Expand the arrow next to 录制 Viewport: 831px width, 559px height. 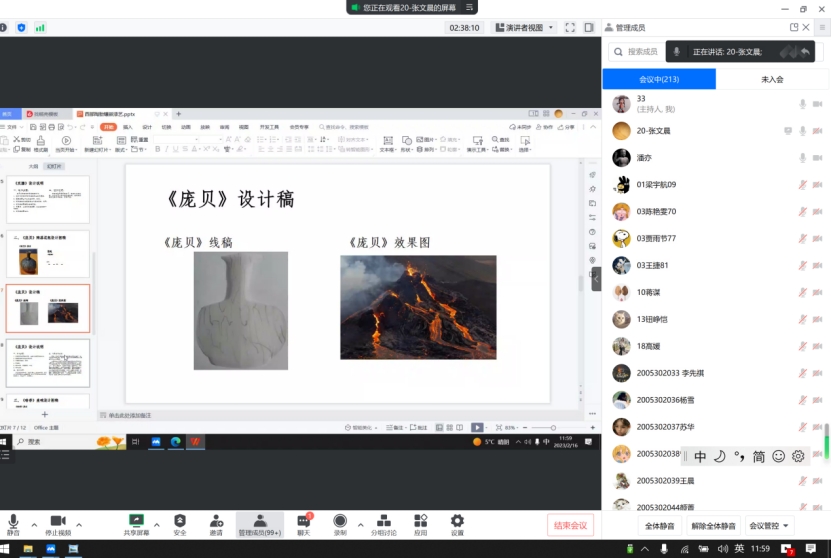[x=360, y=525]
